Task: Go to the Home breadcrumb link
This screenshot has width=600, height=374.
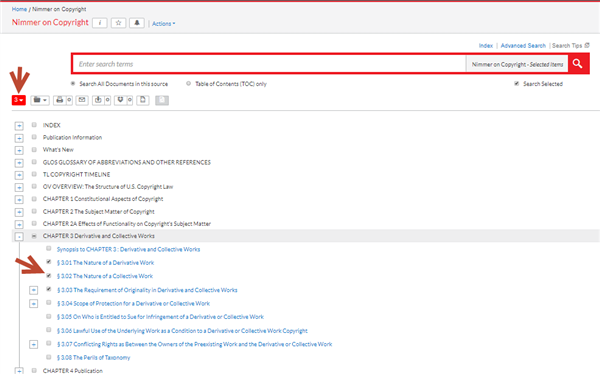Action: click(19, 9)
